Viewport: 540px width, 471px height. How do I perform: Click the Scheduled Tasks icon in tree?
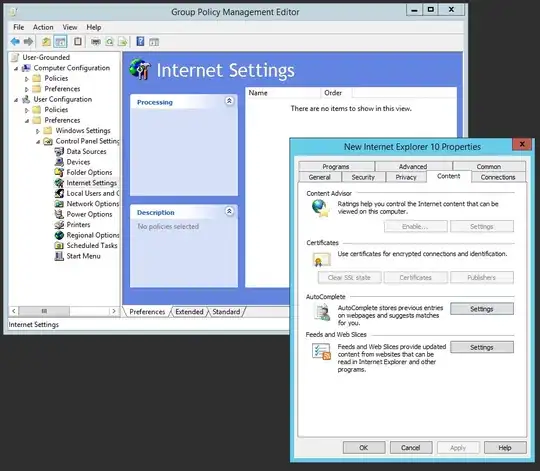tap(59, 245)
